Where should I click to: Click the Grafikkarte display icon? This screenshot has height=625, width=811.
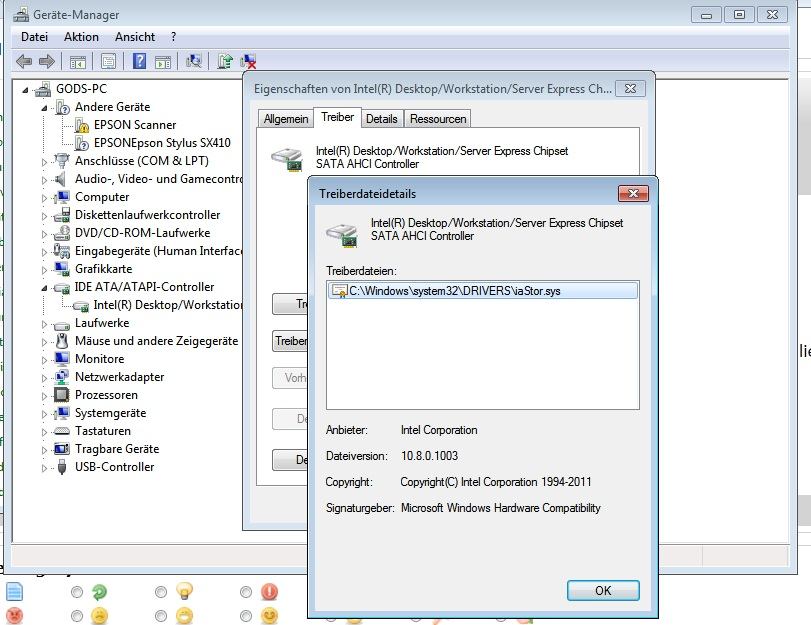[x=62, y=269]
